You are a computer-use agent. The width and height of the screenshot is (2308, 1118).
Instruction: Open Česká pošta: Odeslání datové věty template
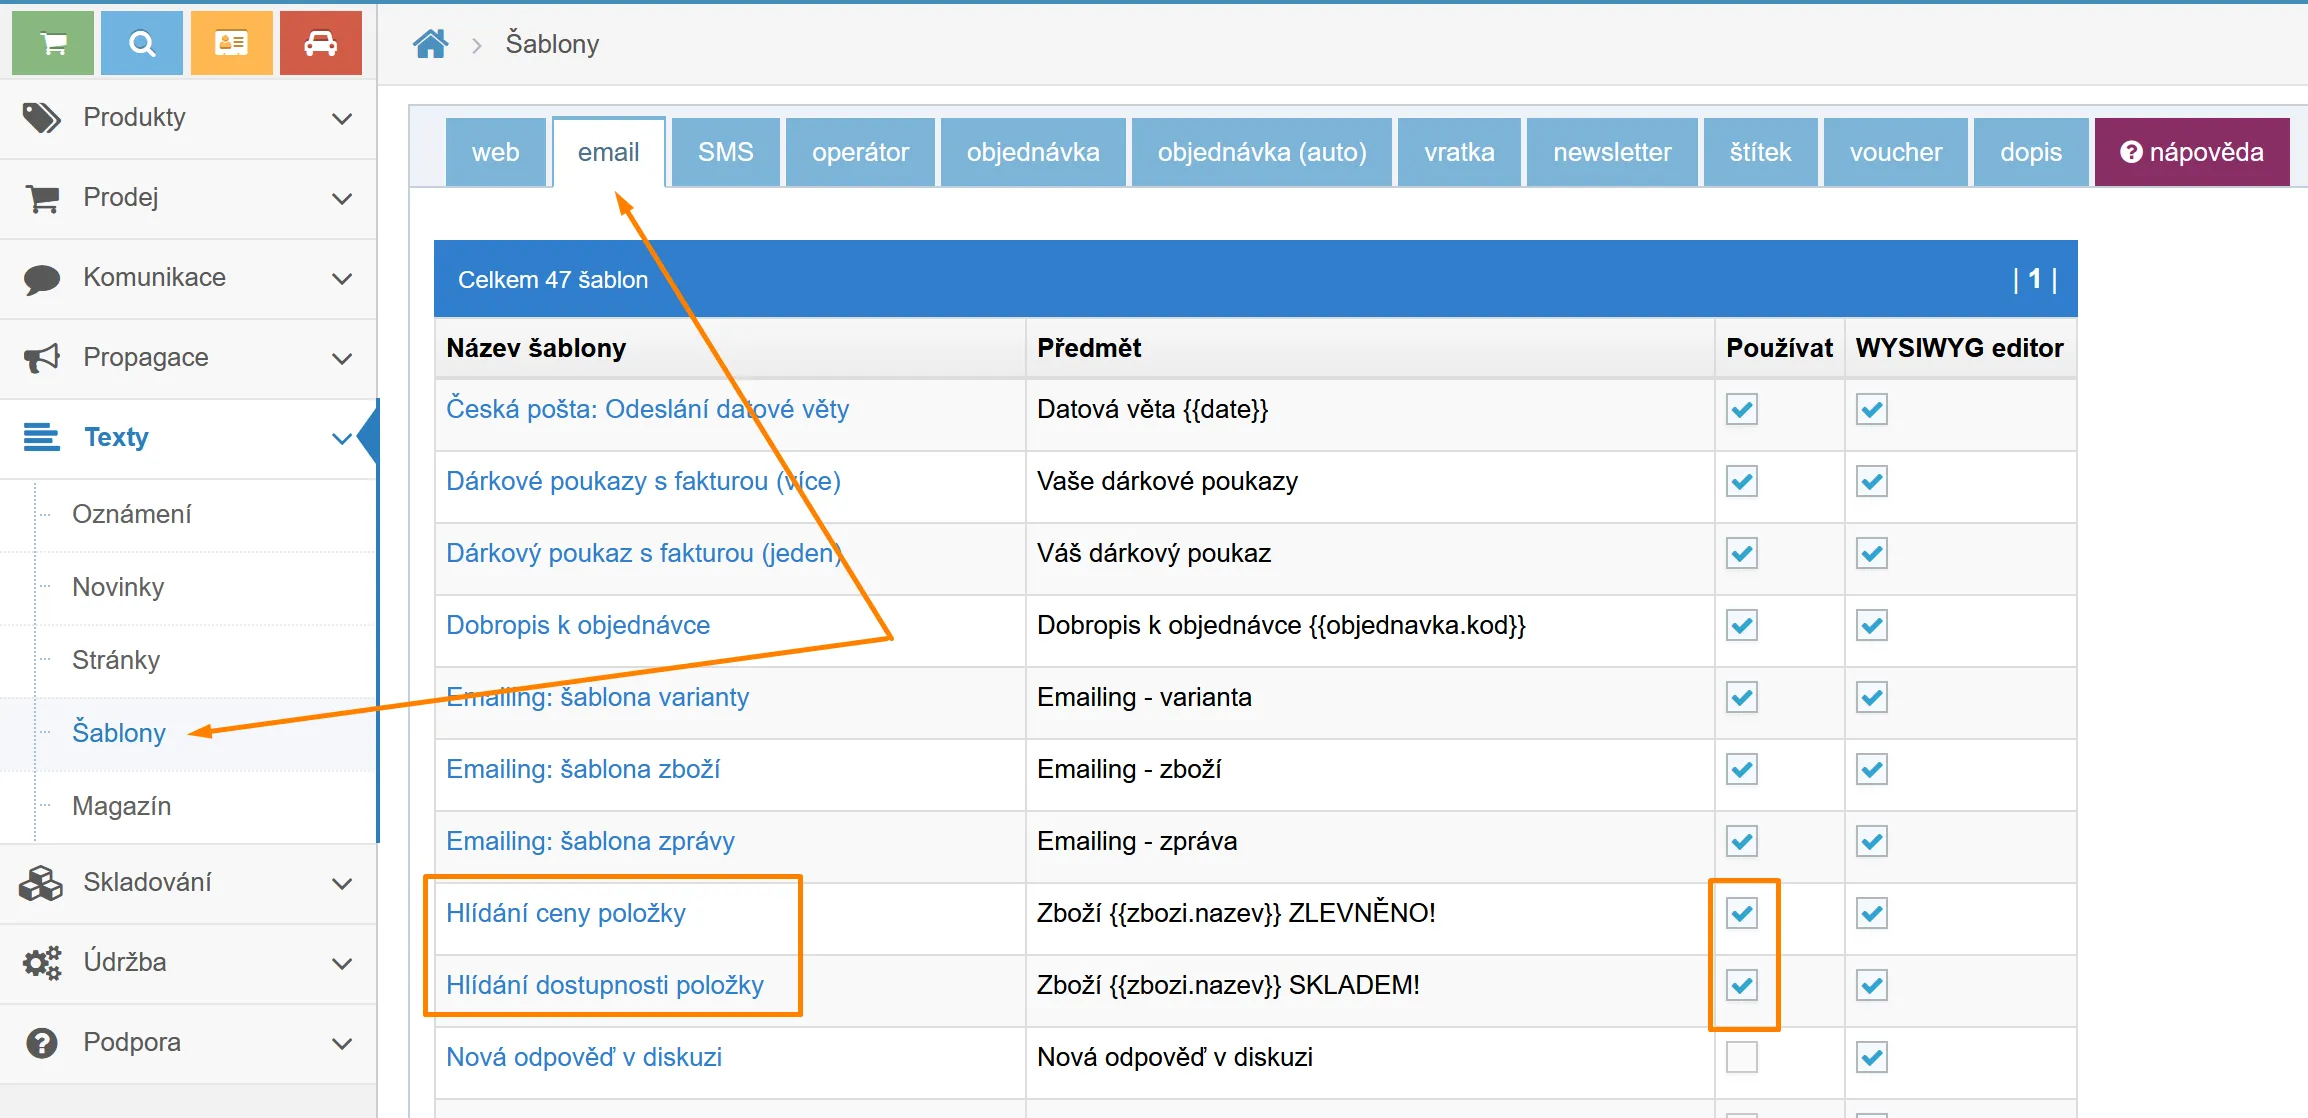647,409
